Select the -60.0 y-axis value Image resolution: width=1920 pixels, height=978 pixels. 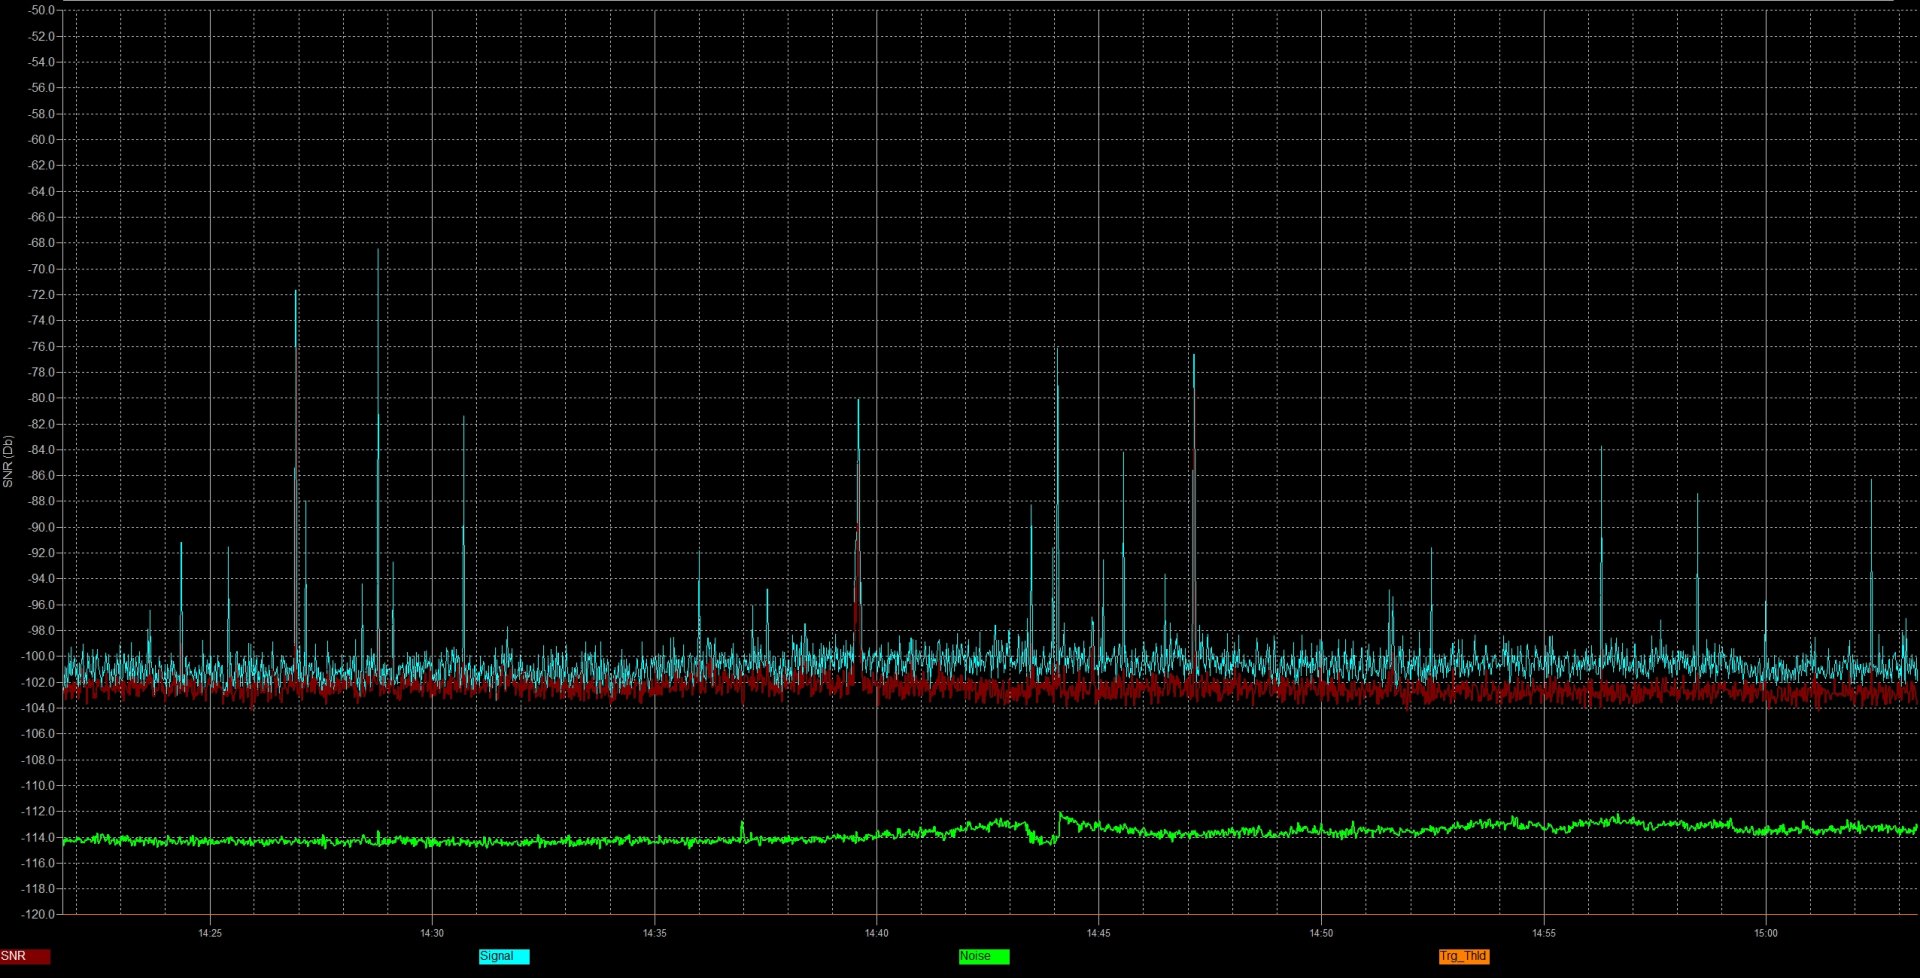41,139
